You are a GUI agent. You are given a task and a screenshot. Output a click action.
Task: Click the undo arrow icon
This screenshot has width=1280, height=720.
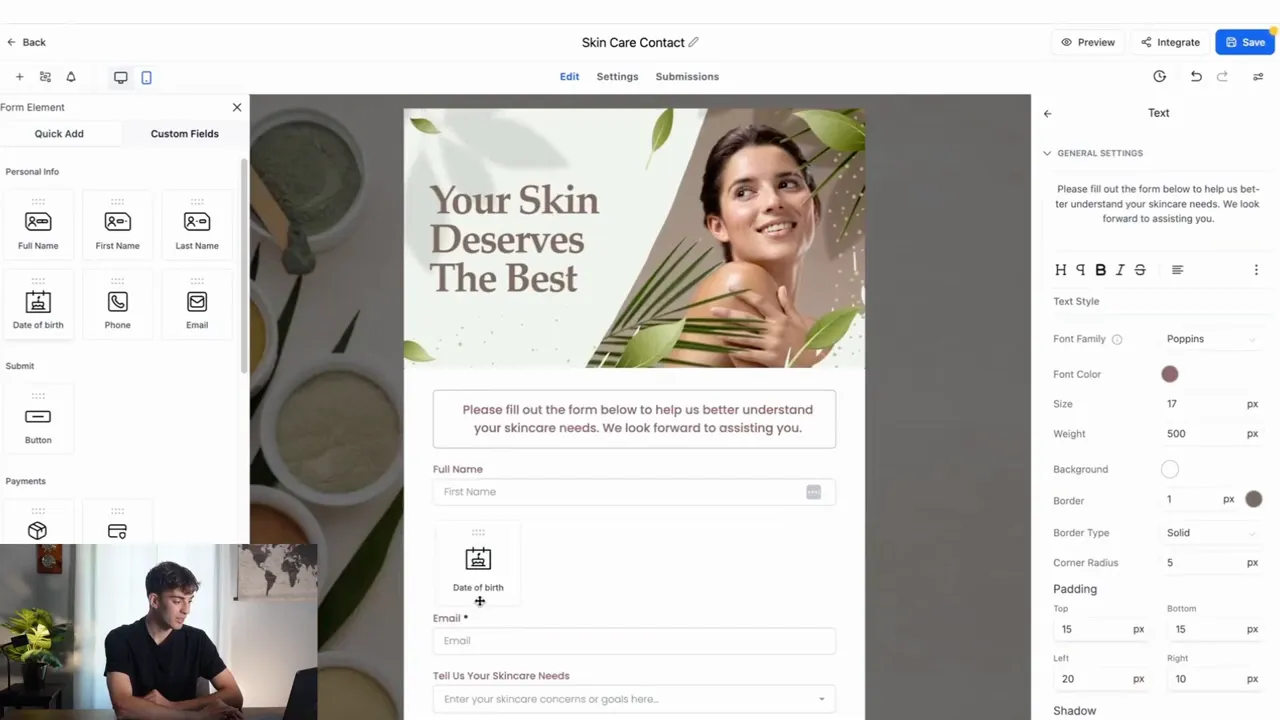(1196, 76)
